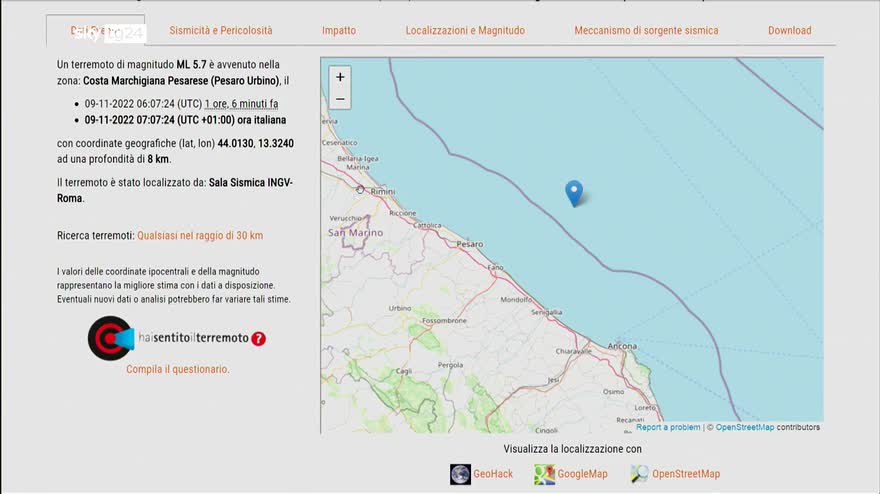Click Report a problem on the map
880x494 pixels.
(668, 427)
